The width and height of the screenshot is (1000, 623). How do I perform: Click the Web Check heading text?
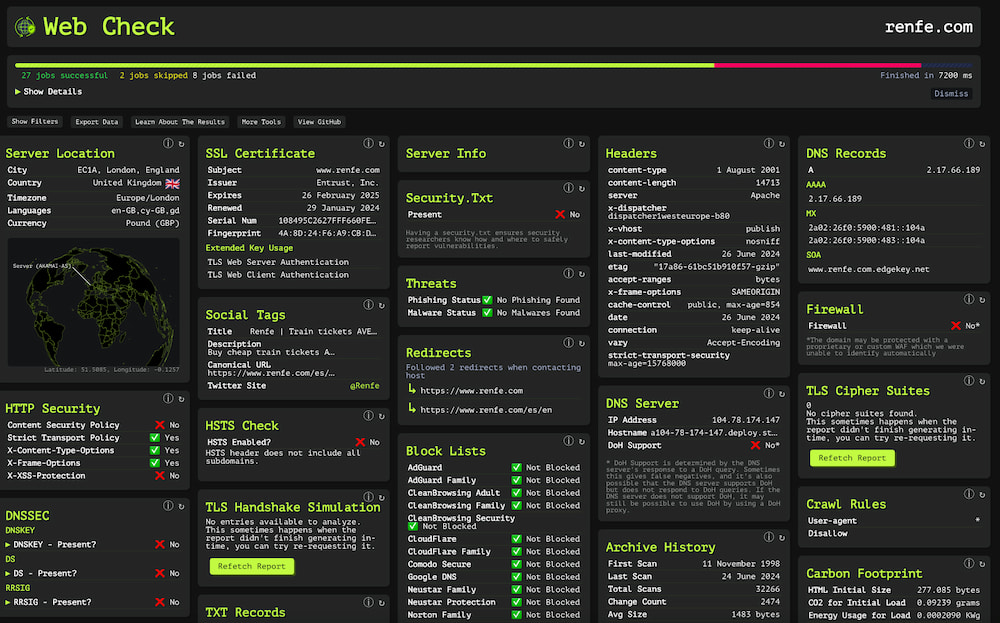pyautogui.click(x=108, y=27)
